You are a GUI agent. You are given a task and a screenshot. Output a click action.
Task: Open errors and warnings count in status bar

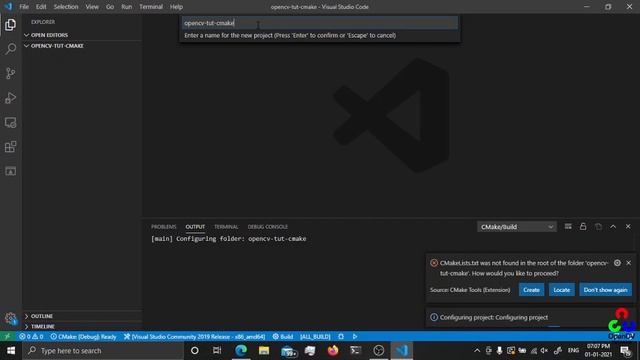[x=31, y=337]
